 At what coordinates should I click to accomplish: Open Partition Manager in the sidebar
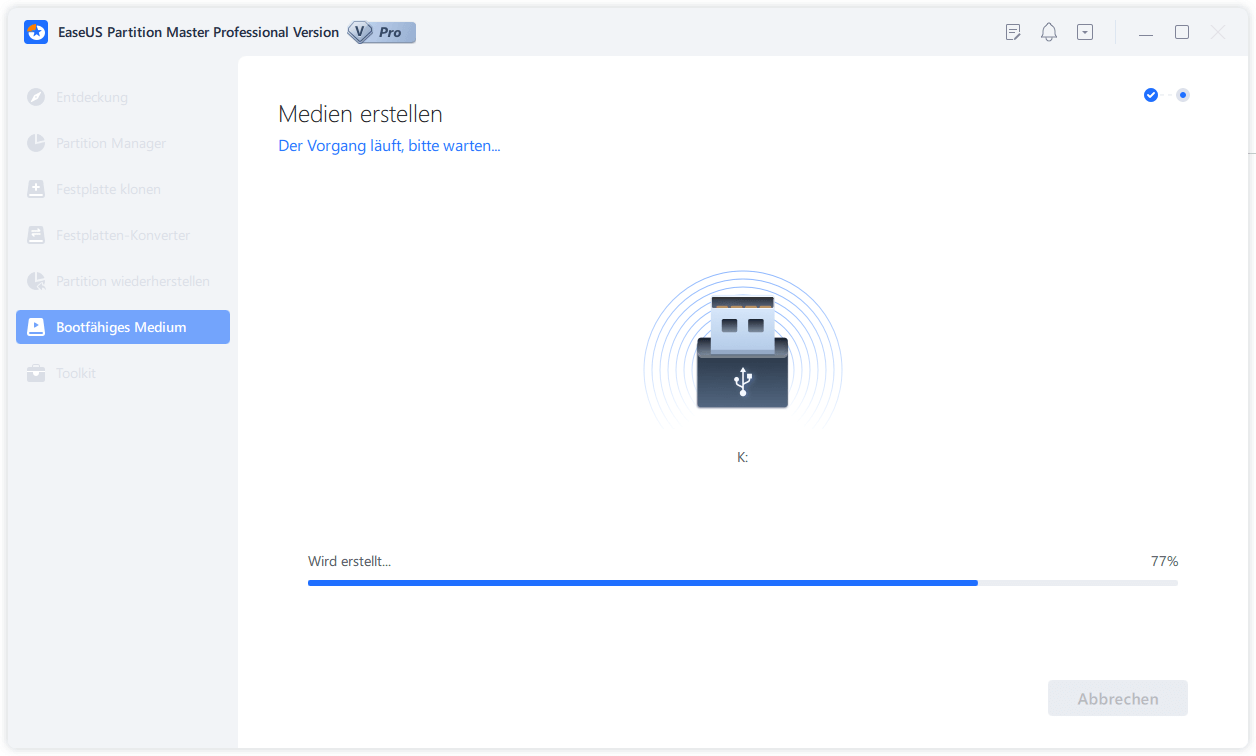point(123,143)
